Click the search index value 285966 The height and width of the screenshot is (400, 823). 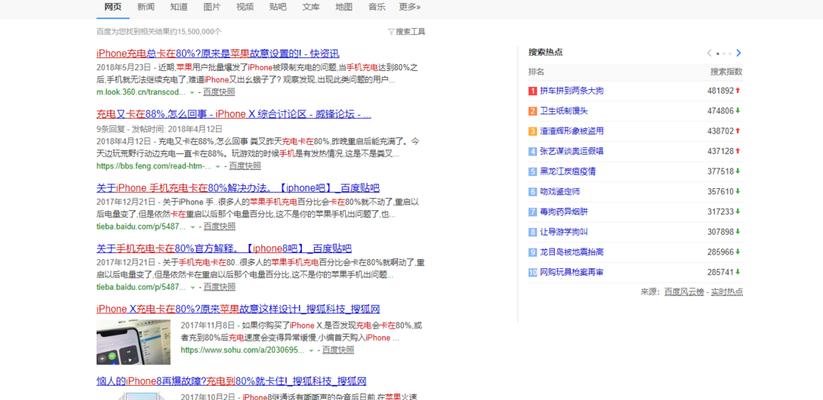(721, 252)
